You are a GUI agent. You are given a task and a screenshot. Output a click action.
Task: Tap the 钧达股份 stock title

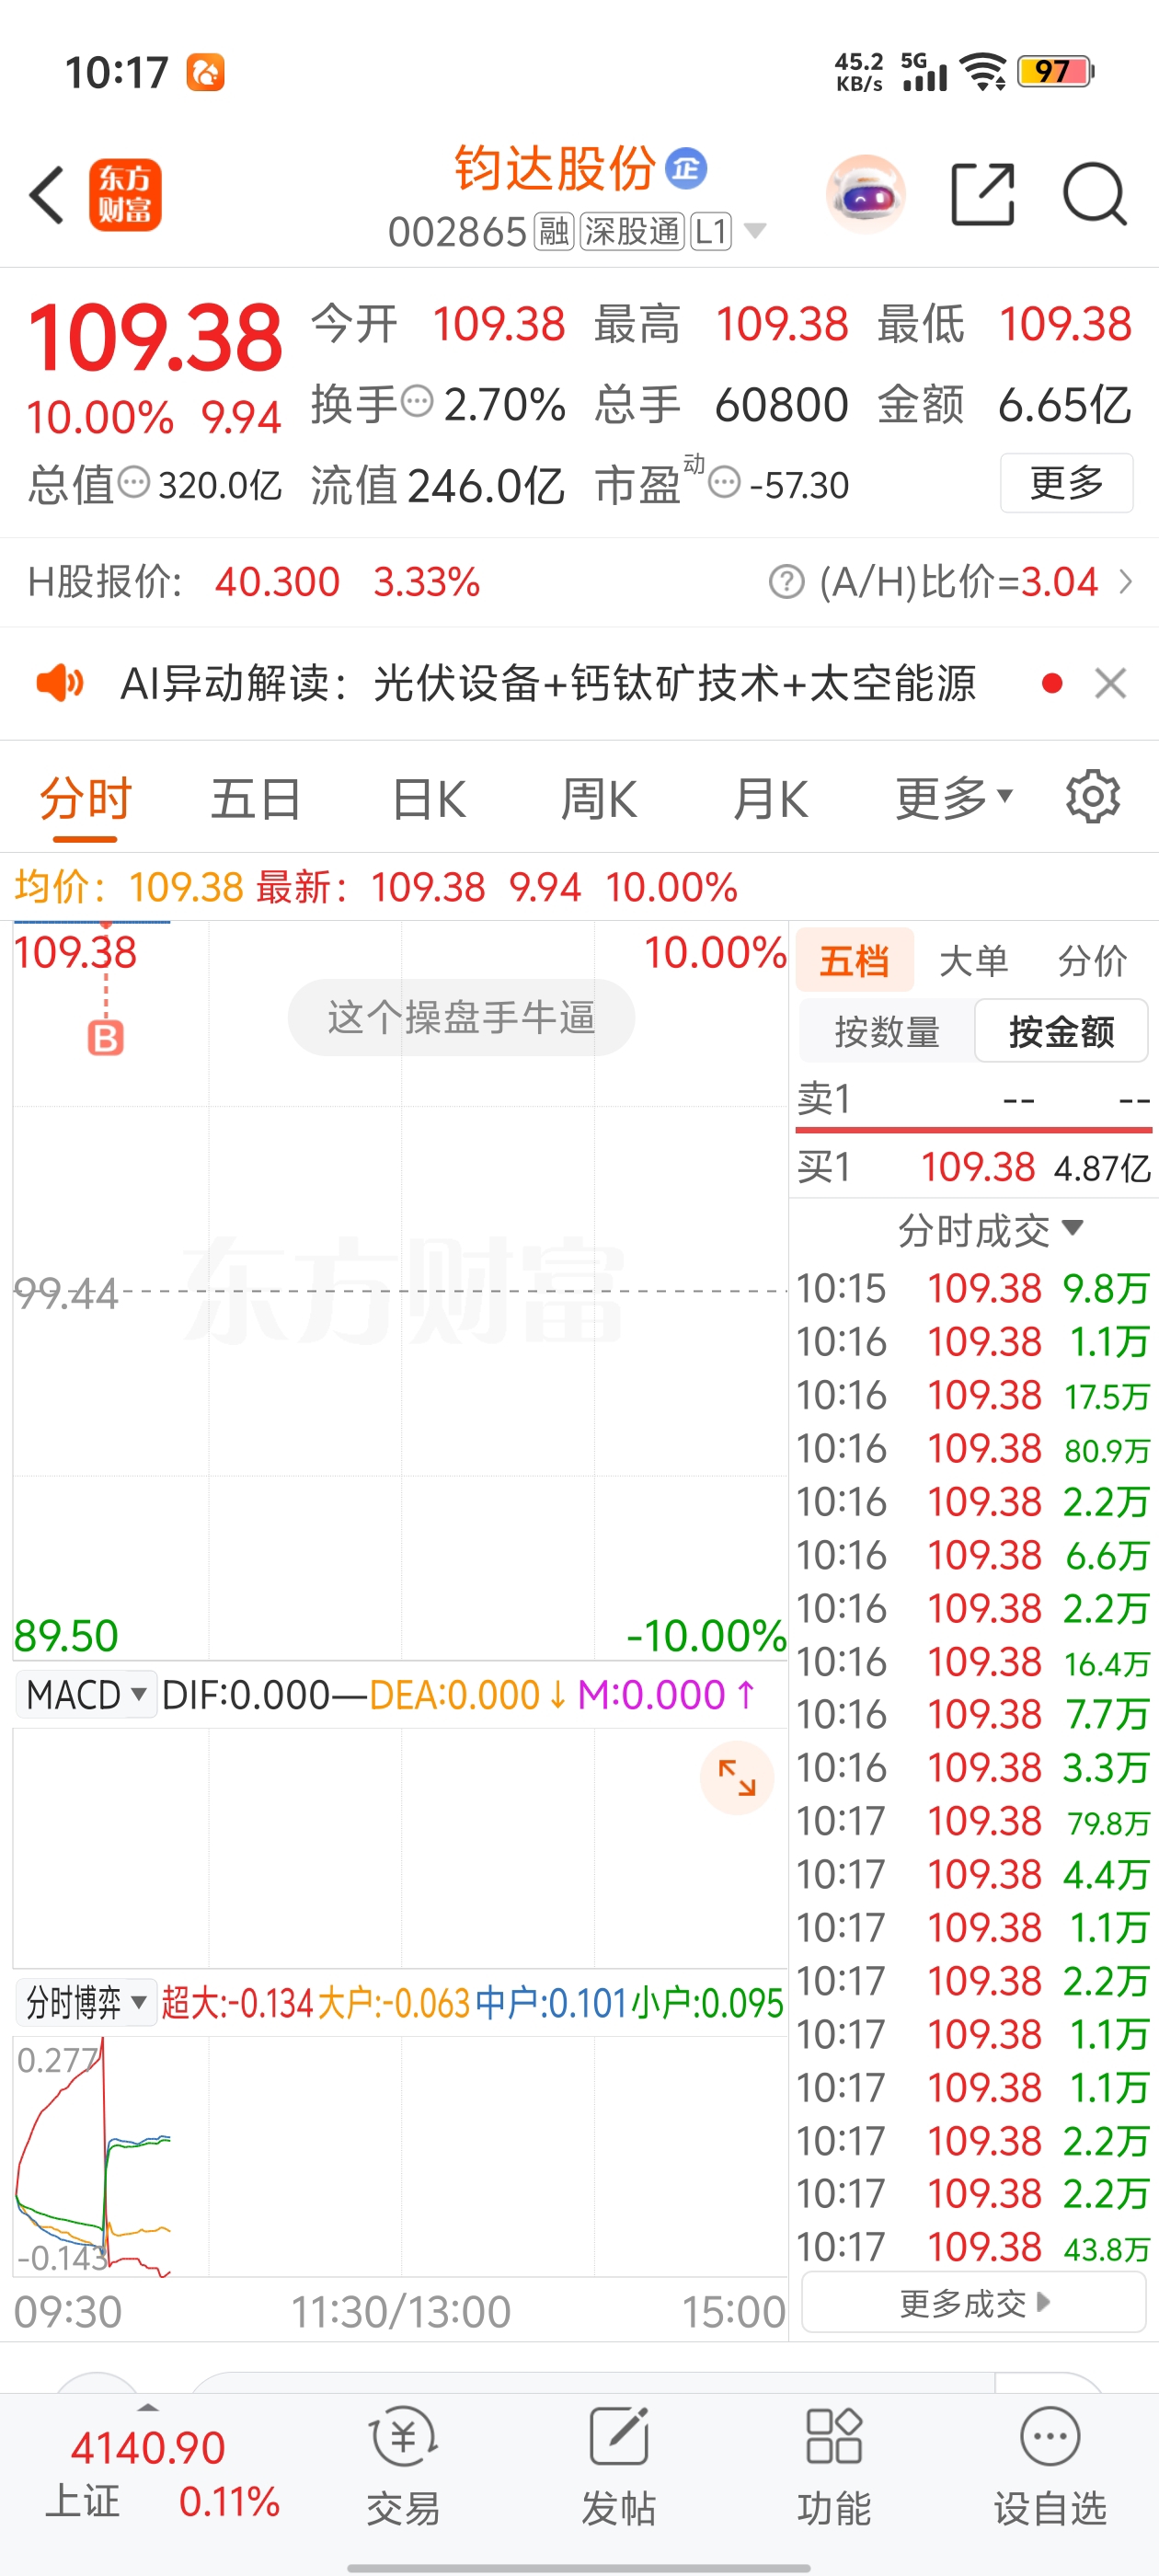point(555,169)
